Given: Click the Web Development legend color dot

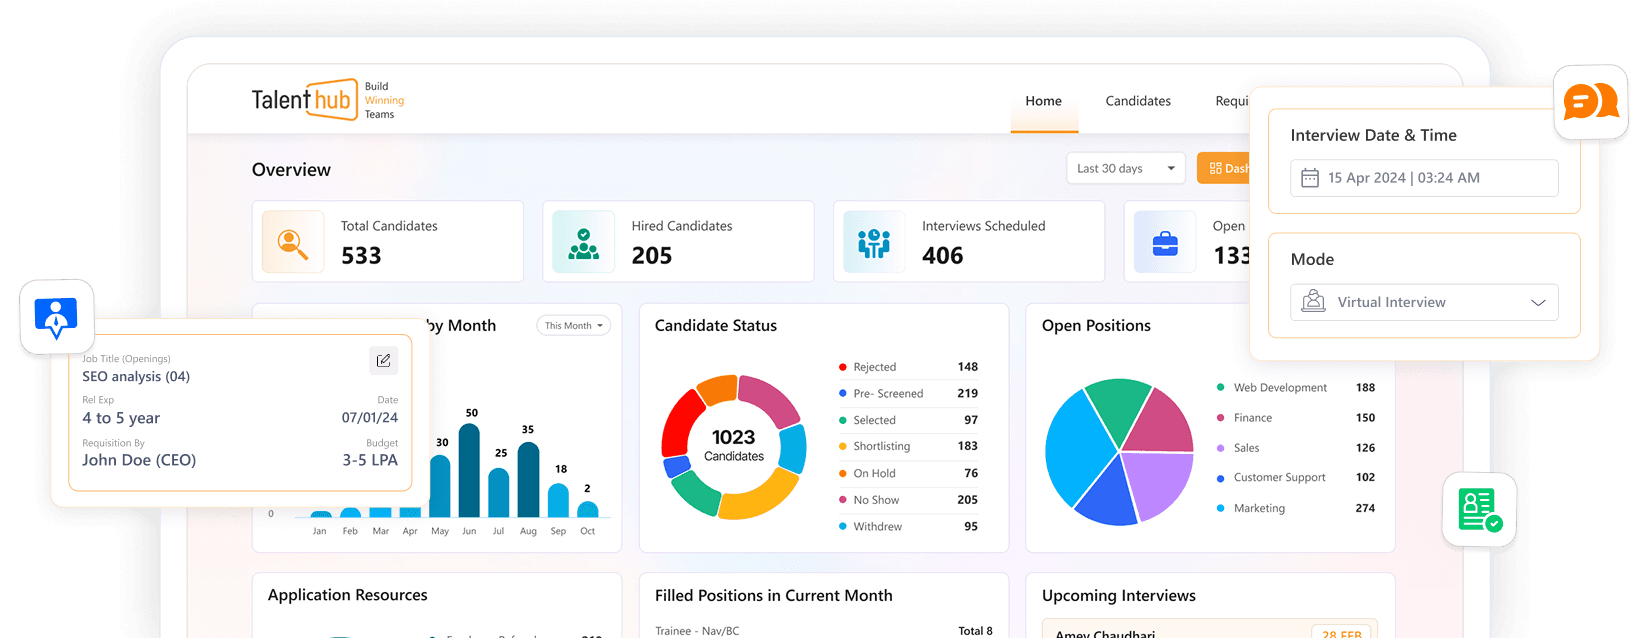Looking at the screenshot, I should point(1220,388).
